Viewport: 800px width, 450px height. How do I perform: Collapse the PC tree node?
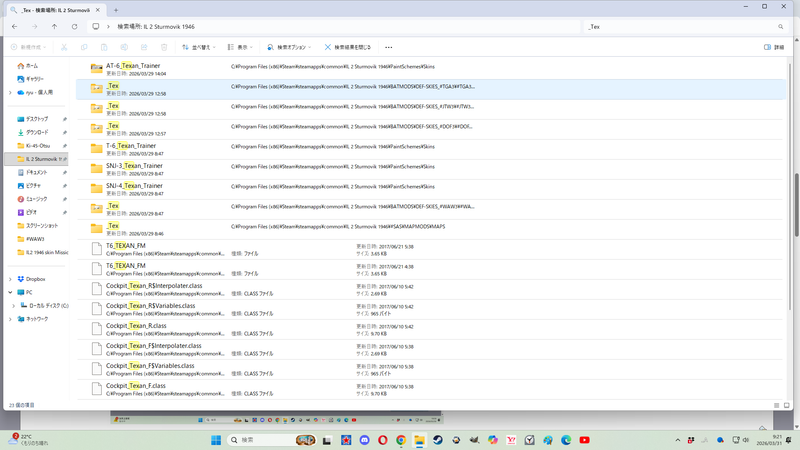pos(10,292)
